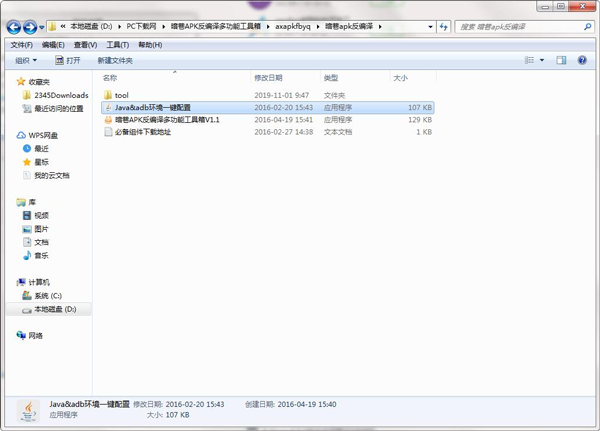Click the 库 libraries icon

tap(21, 202)
